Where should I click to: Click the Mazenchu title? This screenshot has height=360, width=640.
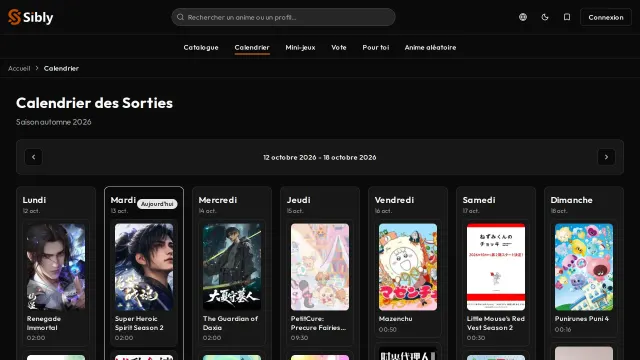[x=396, y=319]
